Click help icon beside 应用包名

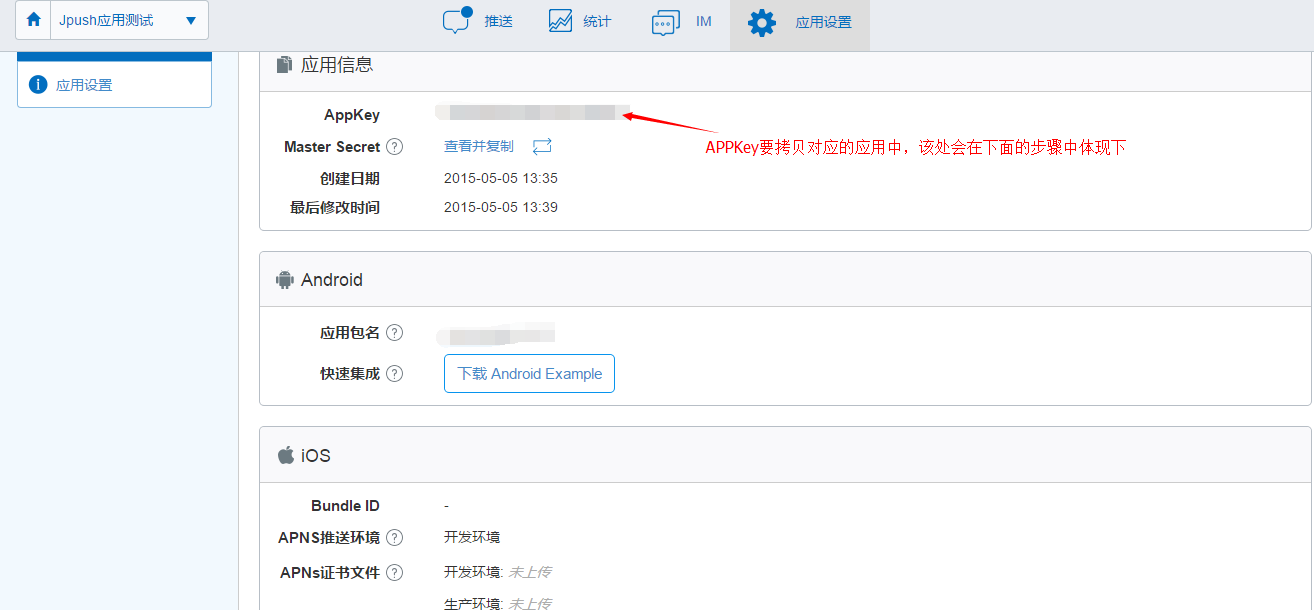[395, 333]
